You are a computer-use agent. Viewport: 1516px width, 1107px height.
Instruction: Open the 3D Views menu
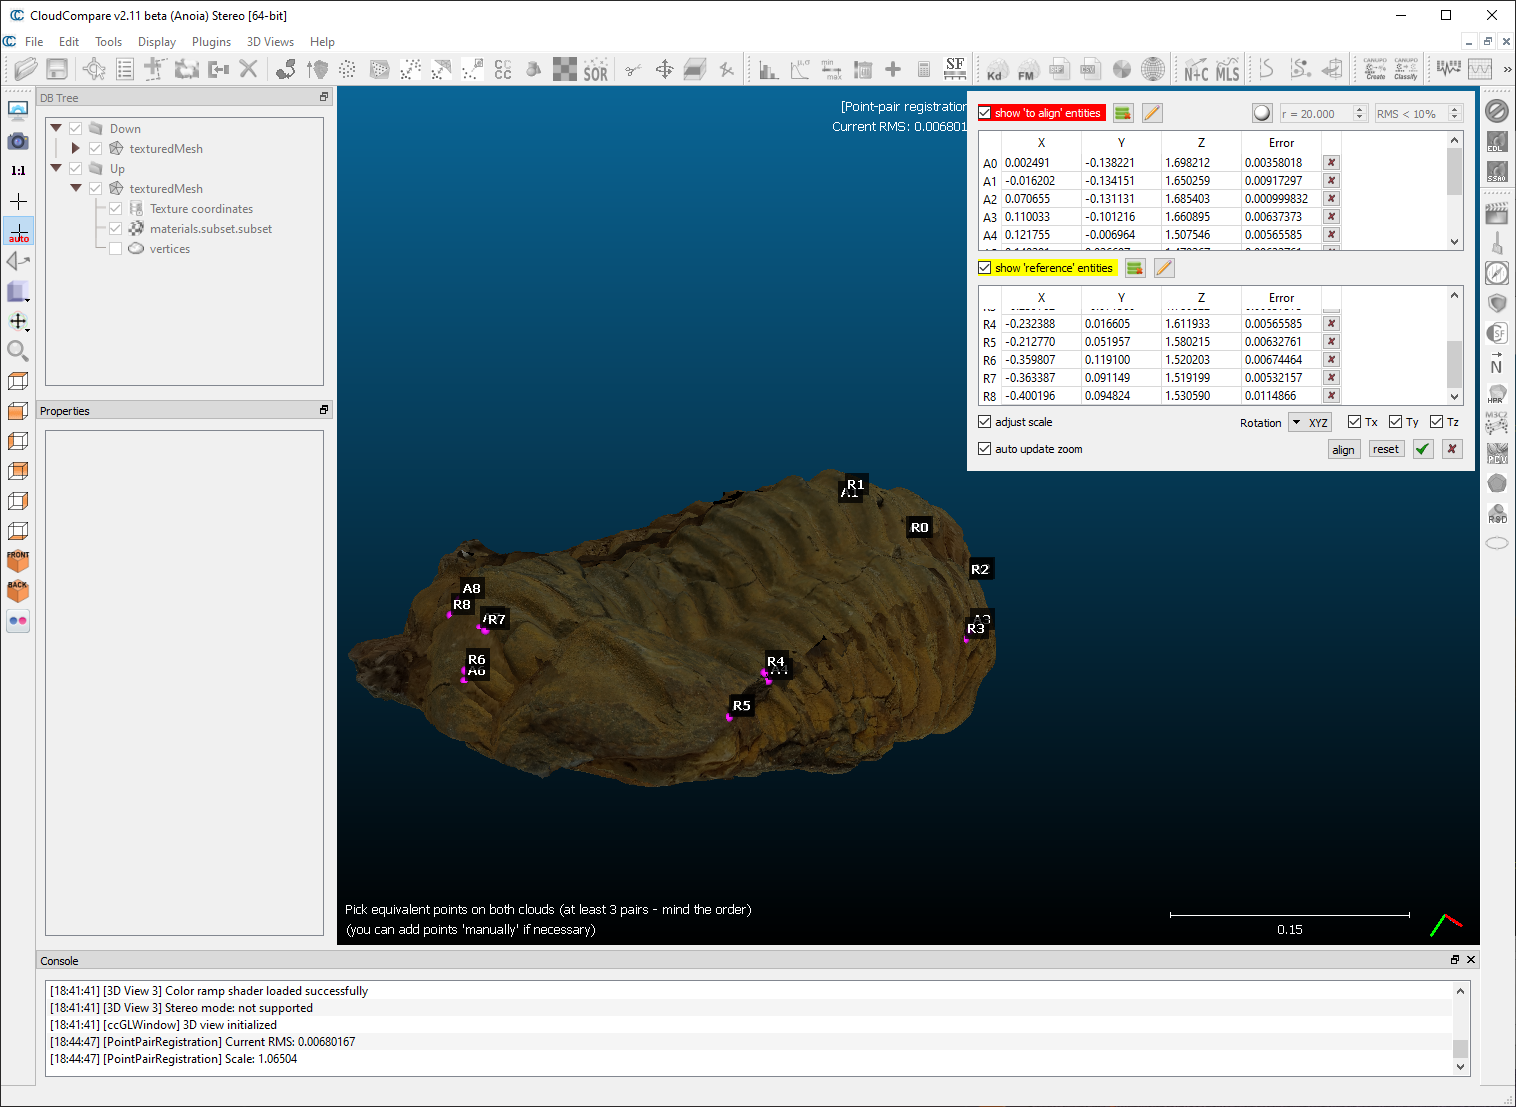(x=270, y=42)
